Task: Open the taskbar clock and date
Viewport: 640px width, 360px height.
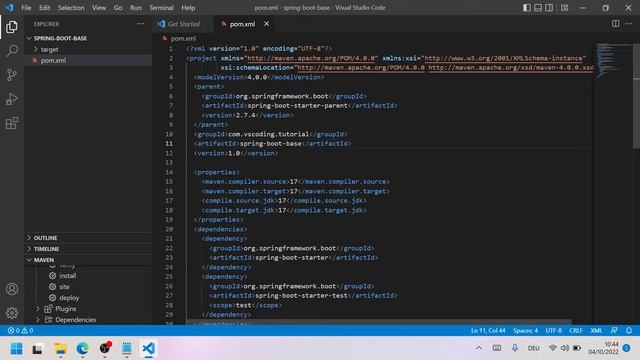Action: tap(603, 348)
